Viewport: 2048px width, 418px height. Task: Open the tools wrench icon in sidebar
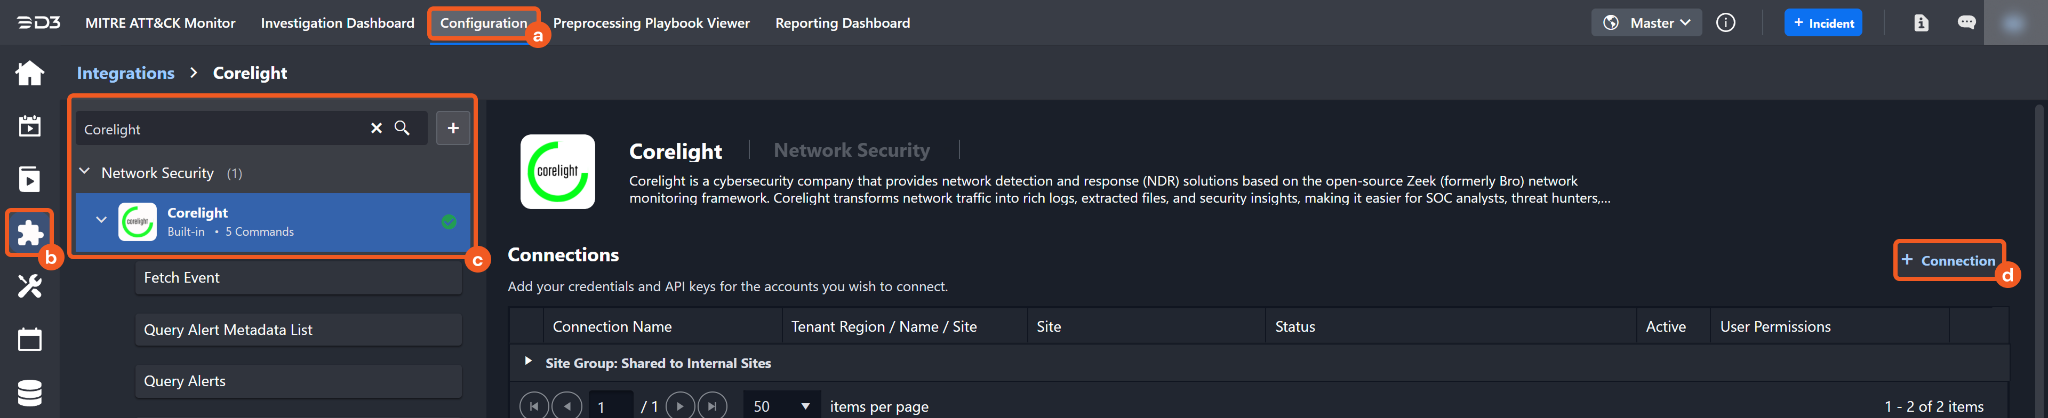(x=30, y=287)
